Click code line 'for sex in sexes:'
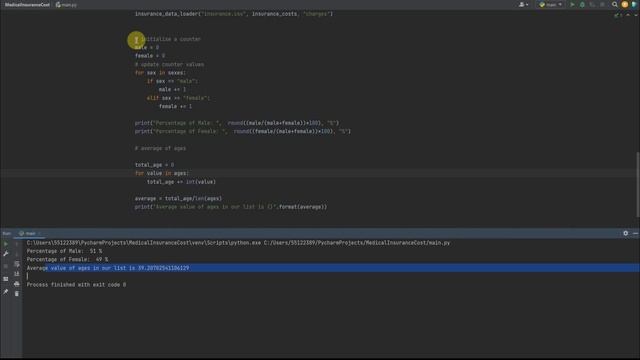This screenshot has height=360, width=640. click(160, 73)
